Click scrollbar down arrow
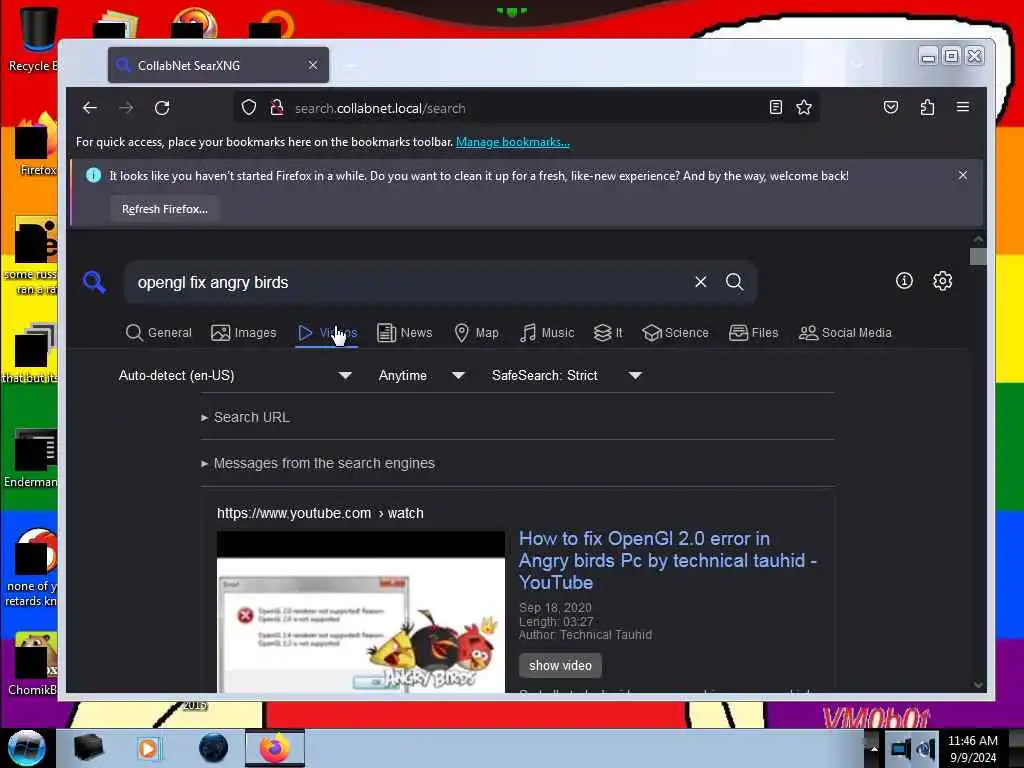Image resolution: width=1024 pixels, height=768 pixels. (x=978, y=684)
